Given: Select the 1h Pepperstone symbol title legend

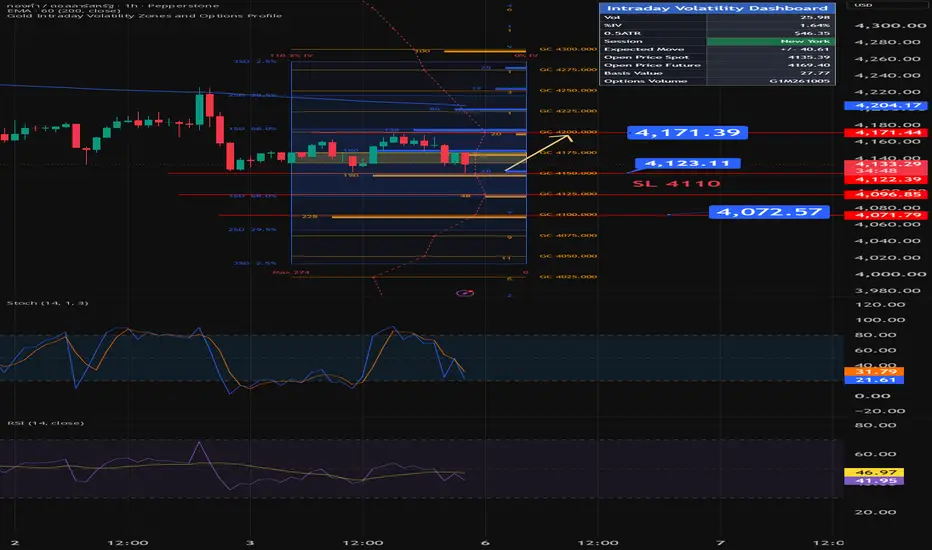Looking at the screenshot, I should [x=113, y=5].
